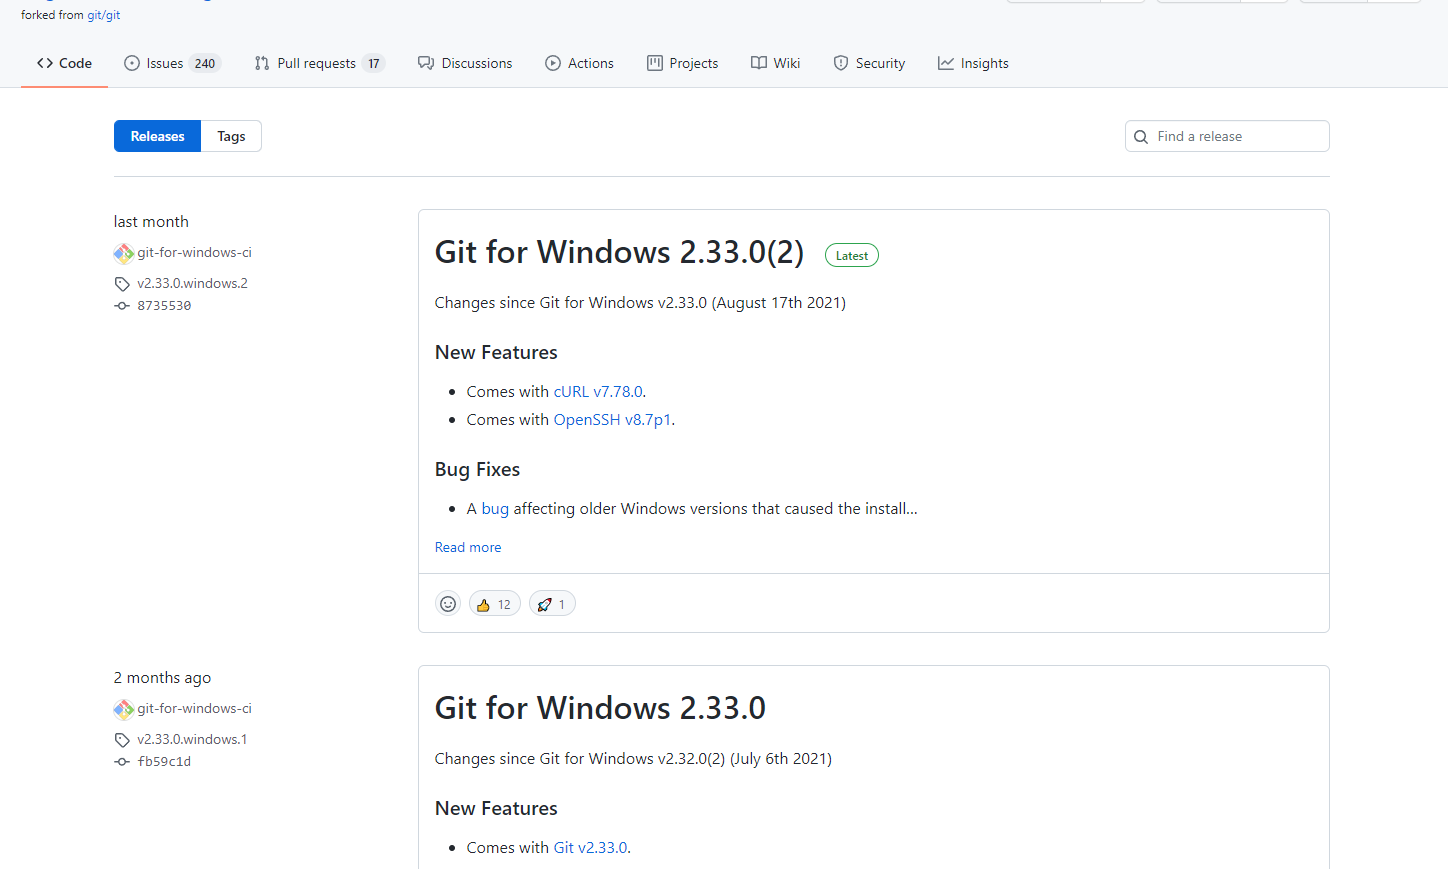Click 'New Features' heading in 2.33.0(2) release

coord(496,352)
